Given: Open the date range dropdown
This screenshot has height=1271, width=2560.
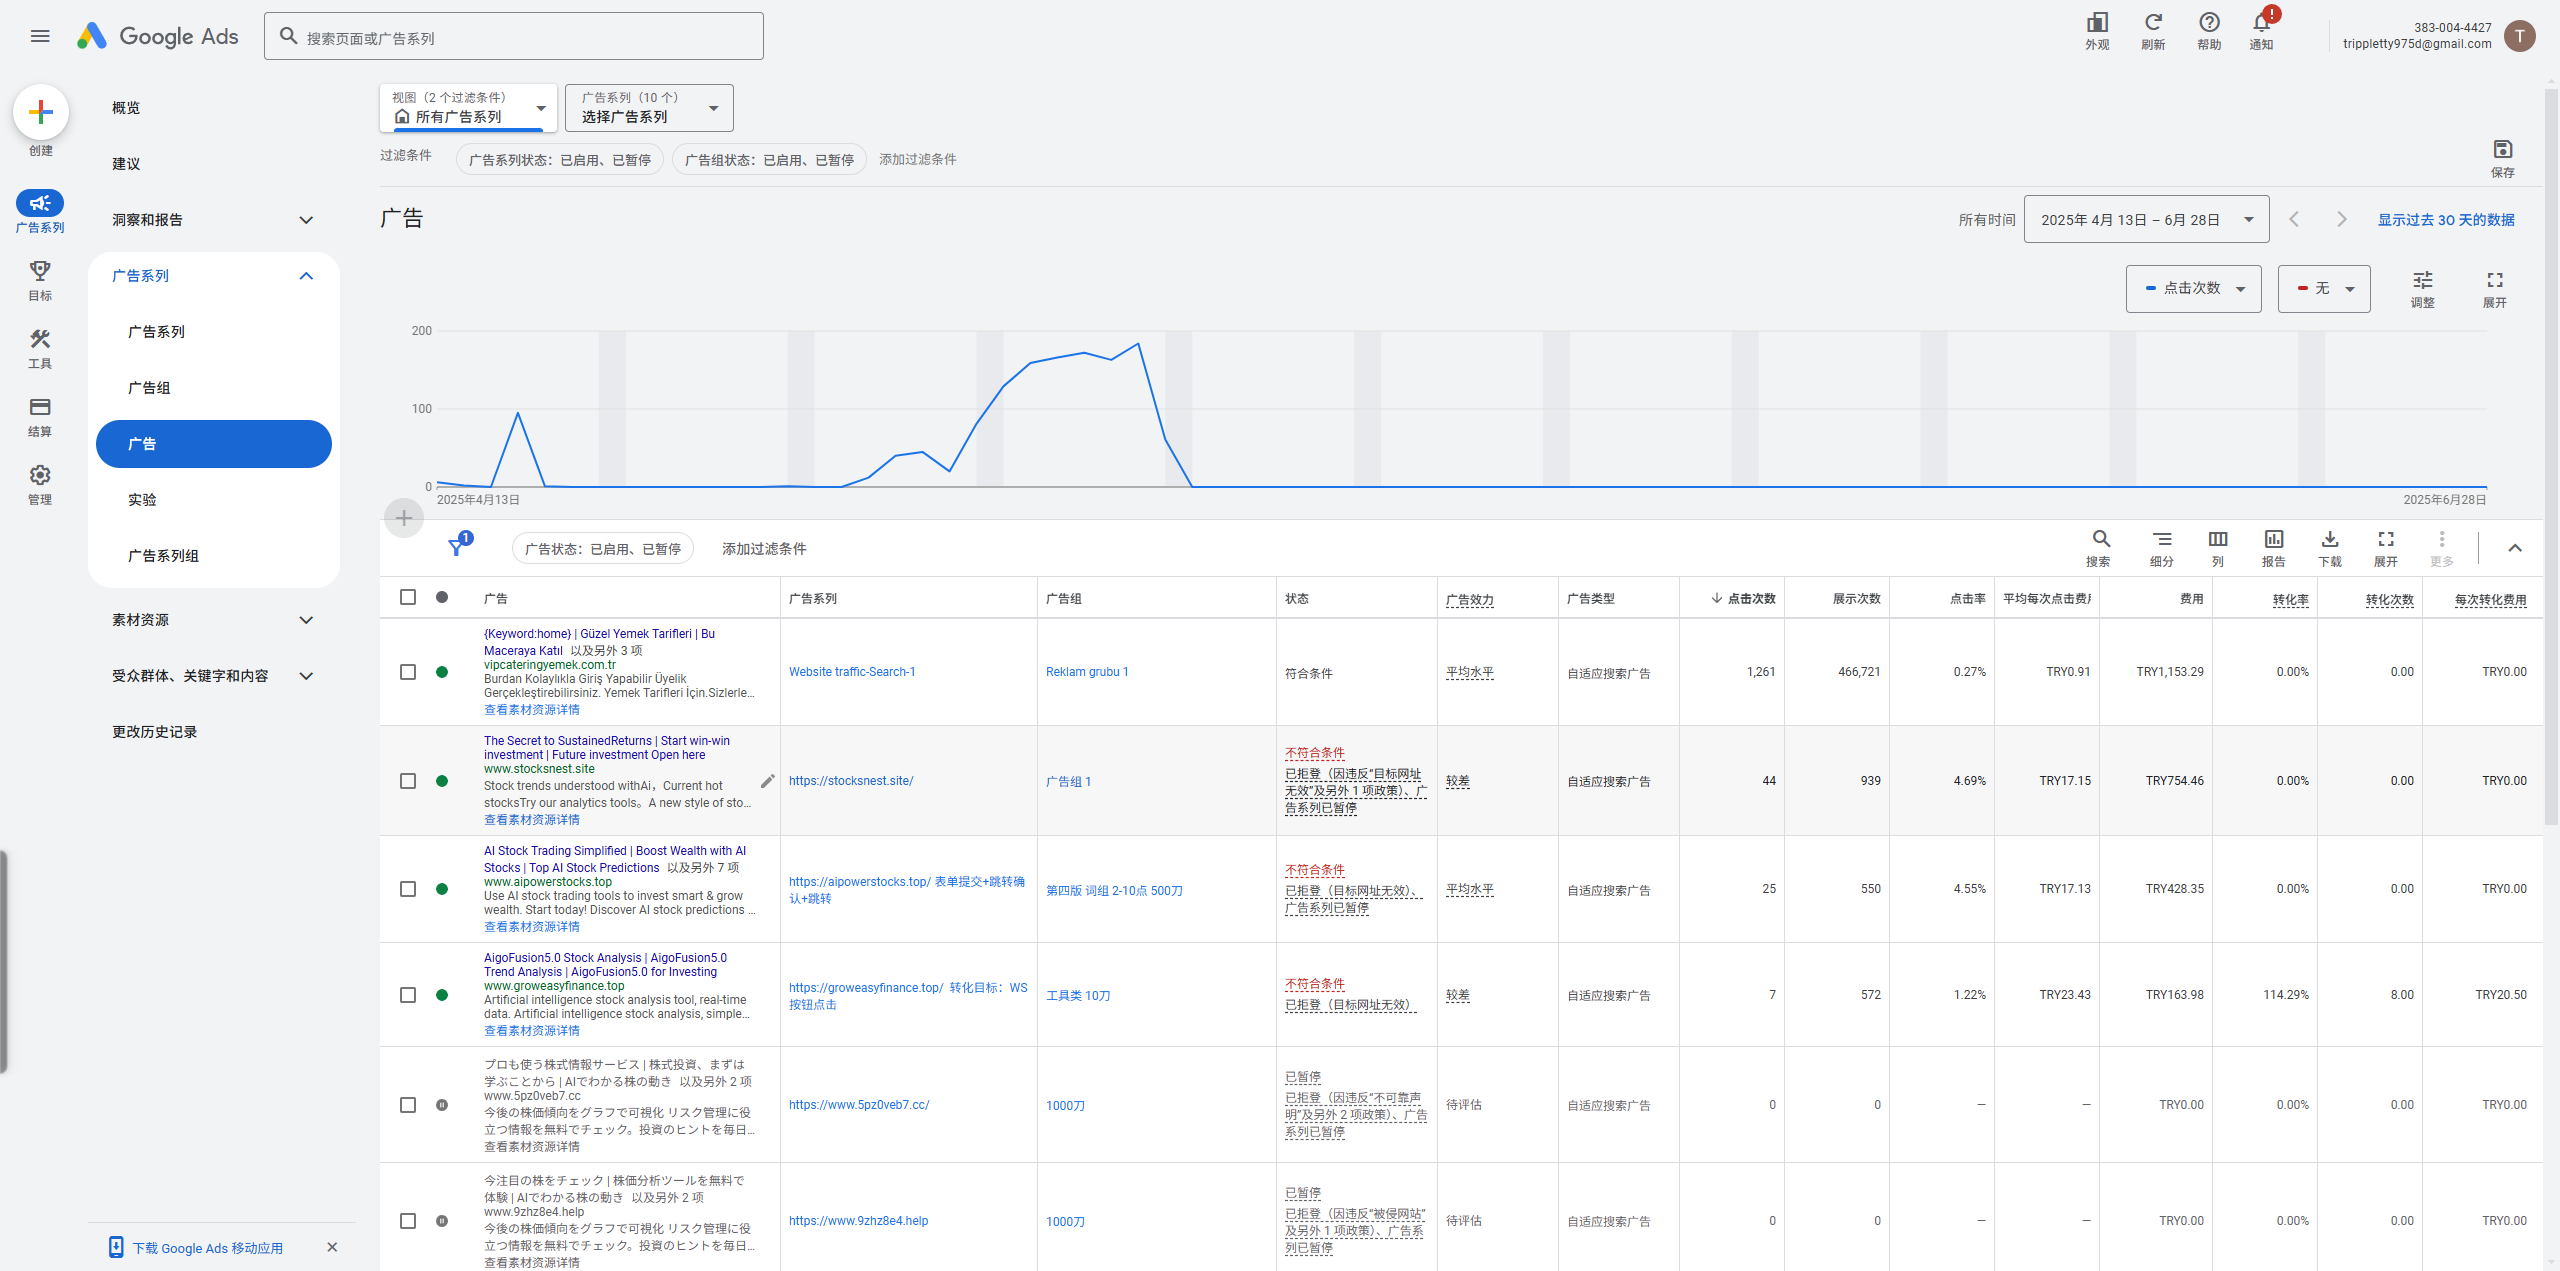Looking at the screenshot, I should click(x=2146, y=220).
